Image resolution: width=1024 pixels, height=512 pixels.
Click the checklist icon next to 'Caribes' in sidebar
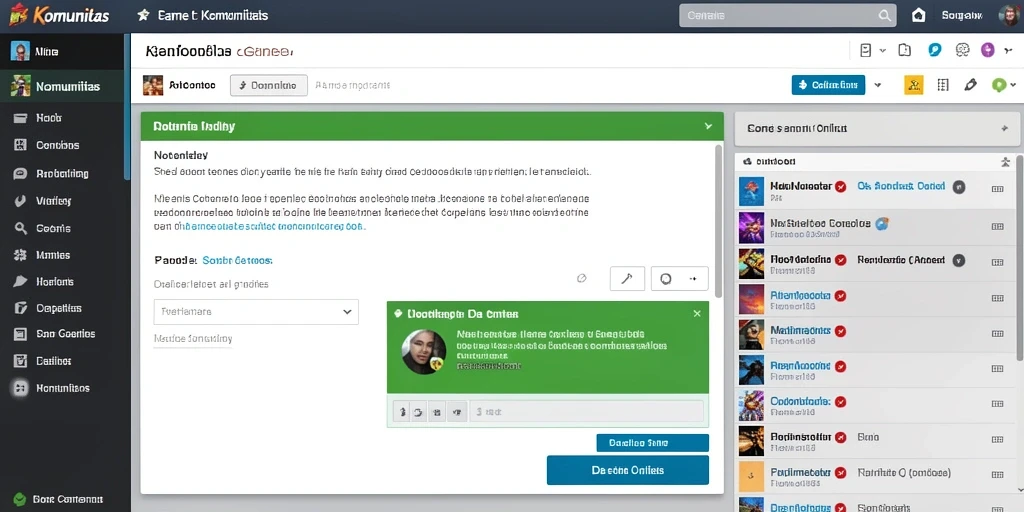[20, 360]
